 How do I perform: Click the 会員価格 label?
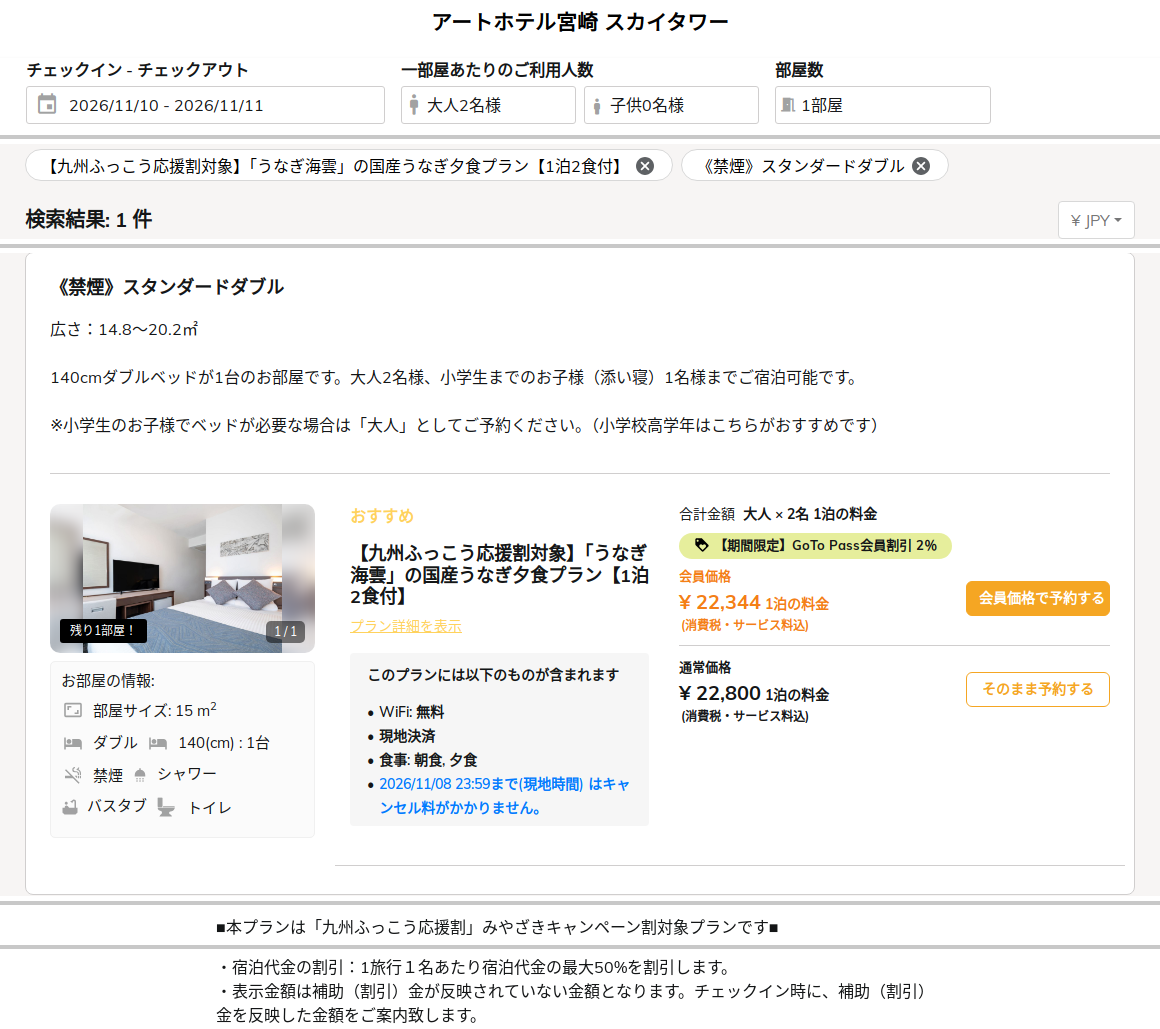click(705, 576)
